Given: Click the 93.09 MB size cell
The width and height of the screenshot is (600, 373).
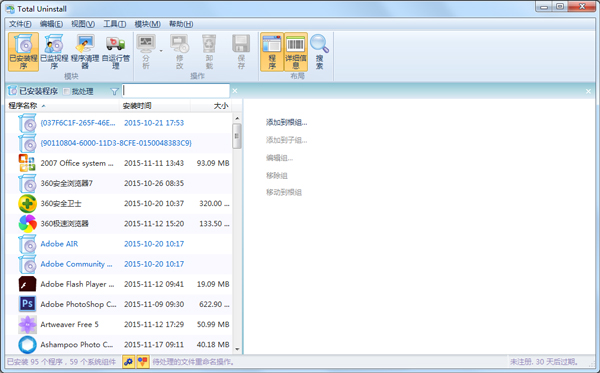Looking at the screenshot, I should click(x=213, y=163).
